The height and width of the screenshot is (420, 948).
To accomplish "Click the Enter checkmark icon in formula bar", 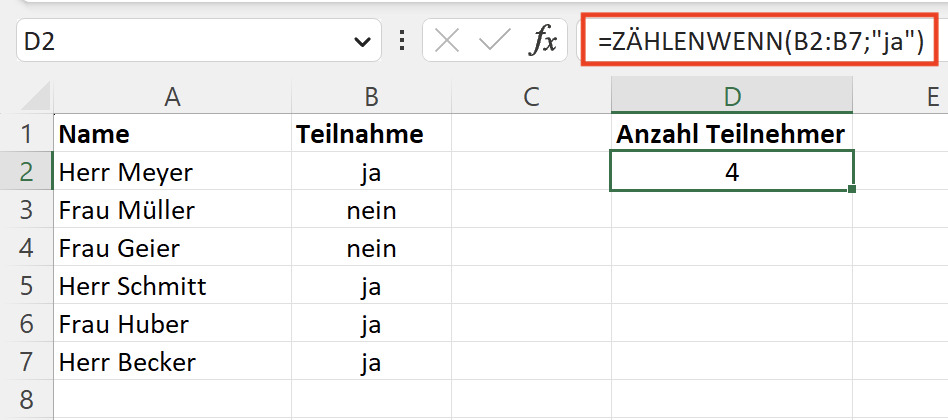I will 495,41.
